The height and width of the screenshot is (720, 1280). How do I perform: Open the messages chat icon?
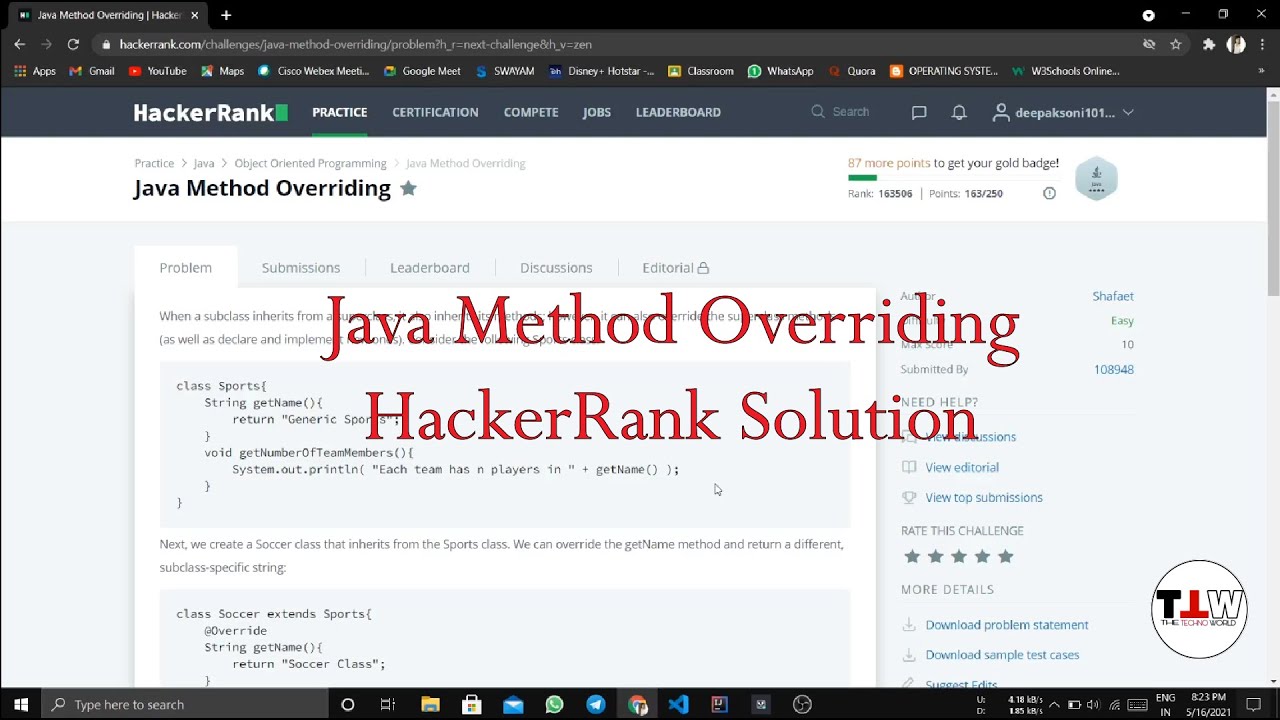[x=919, y=112]
